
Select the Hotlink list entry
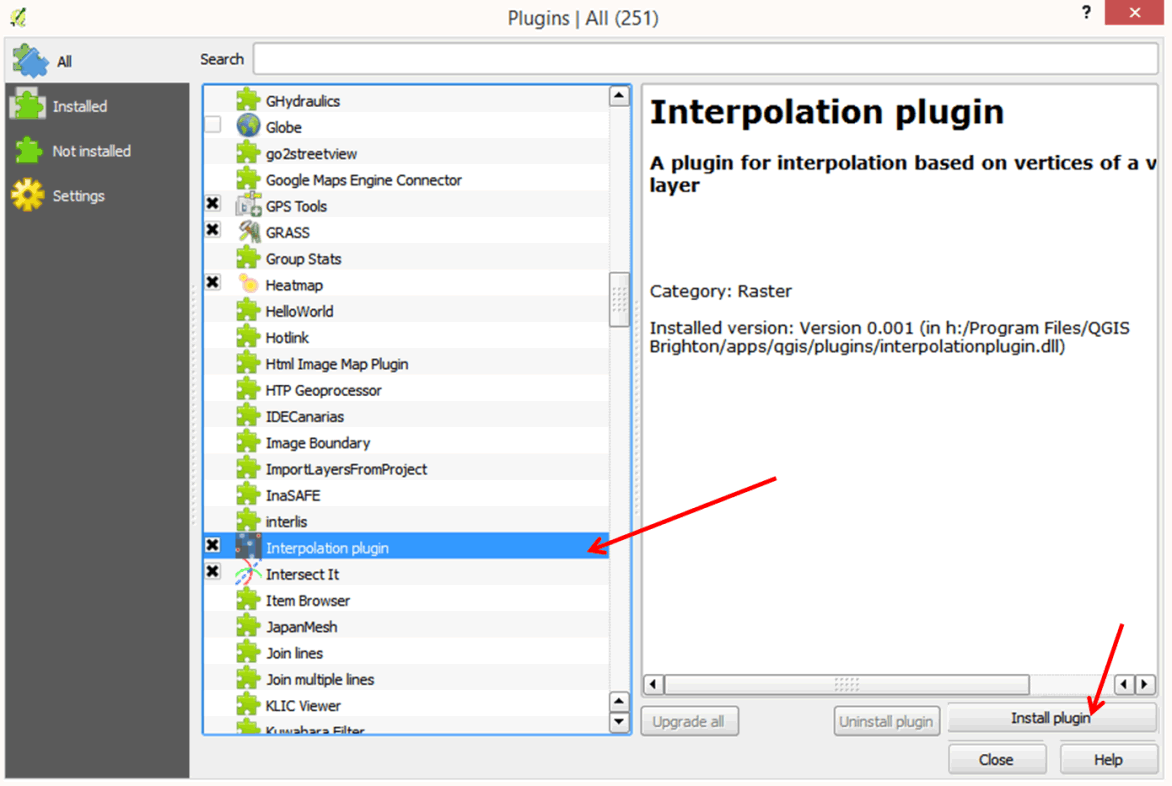[407, 338]
